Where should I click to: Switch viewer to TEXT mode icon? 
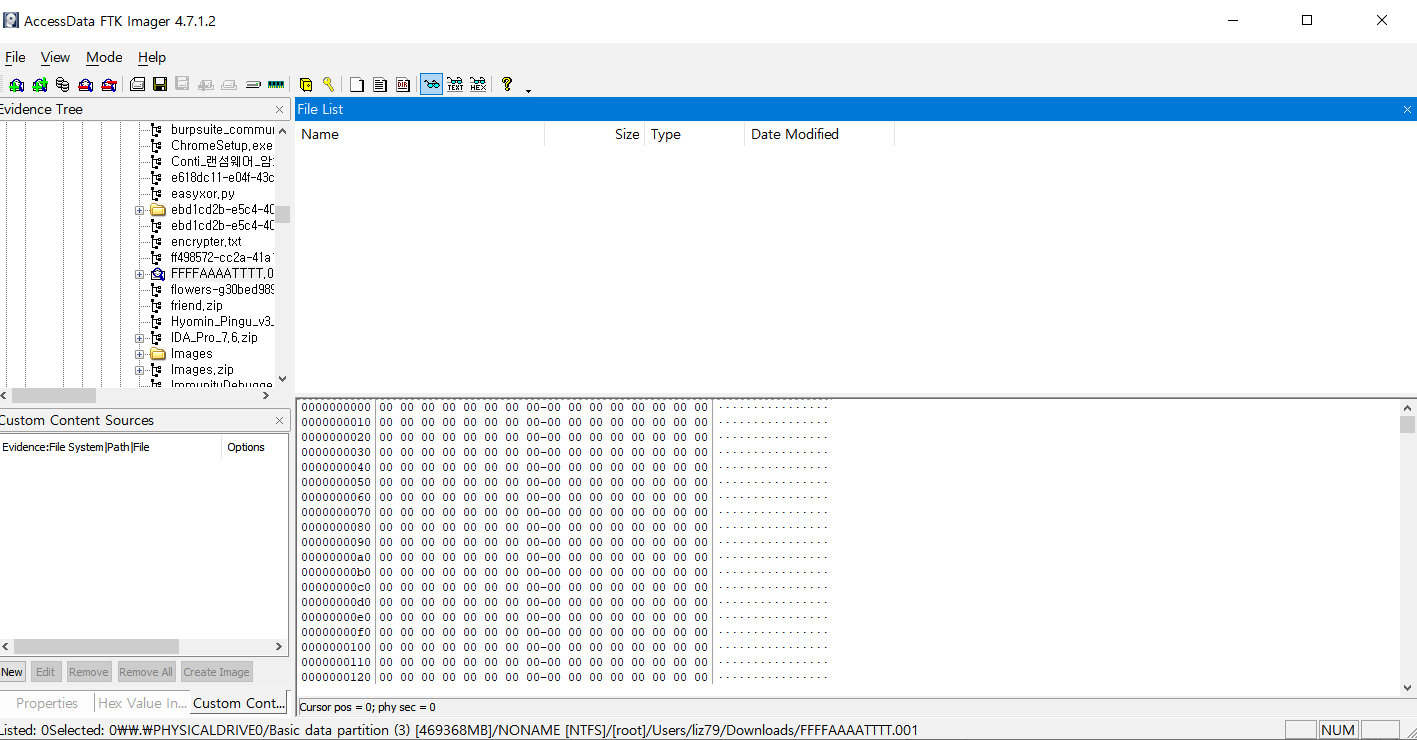coord(455,85)
